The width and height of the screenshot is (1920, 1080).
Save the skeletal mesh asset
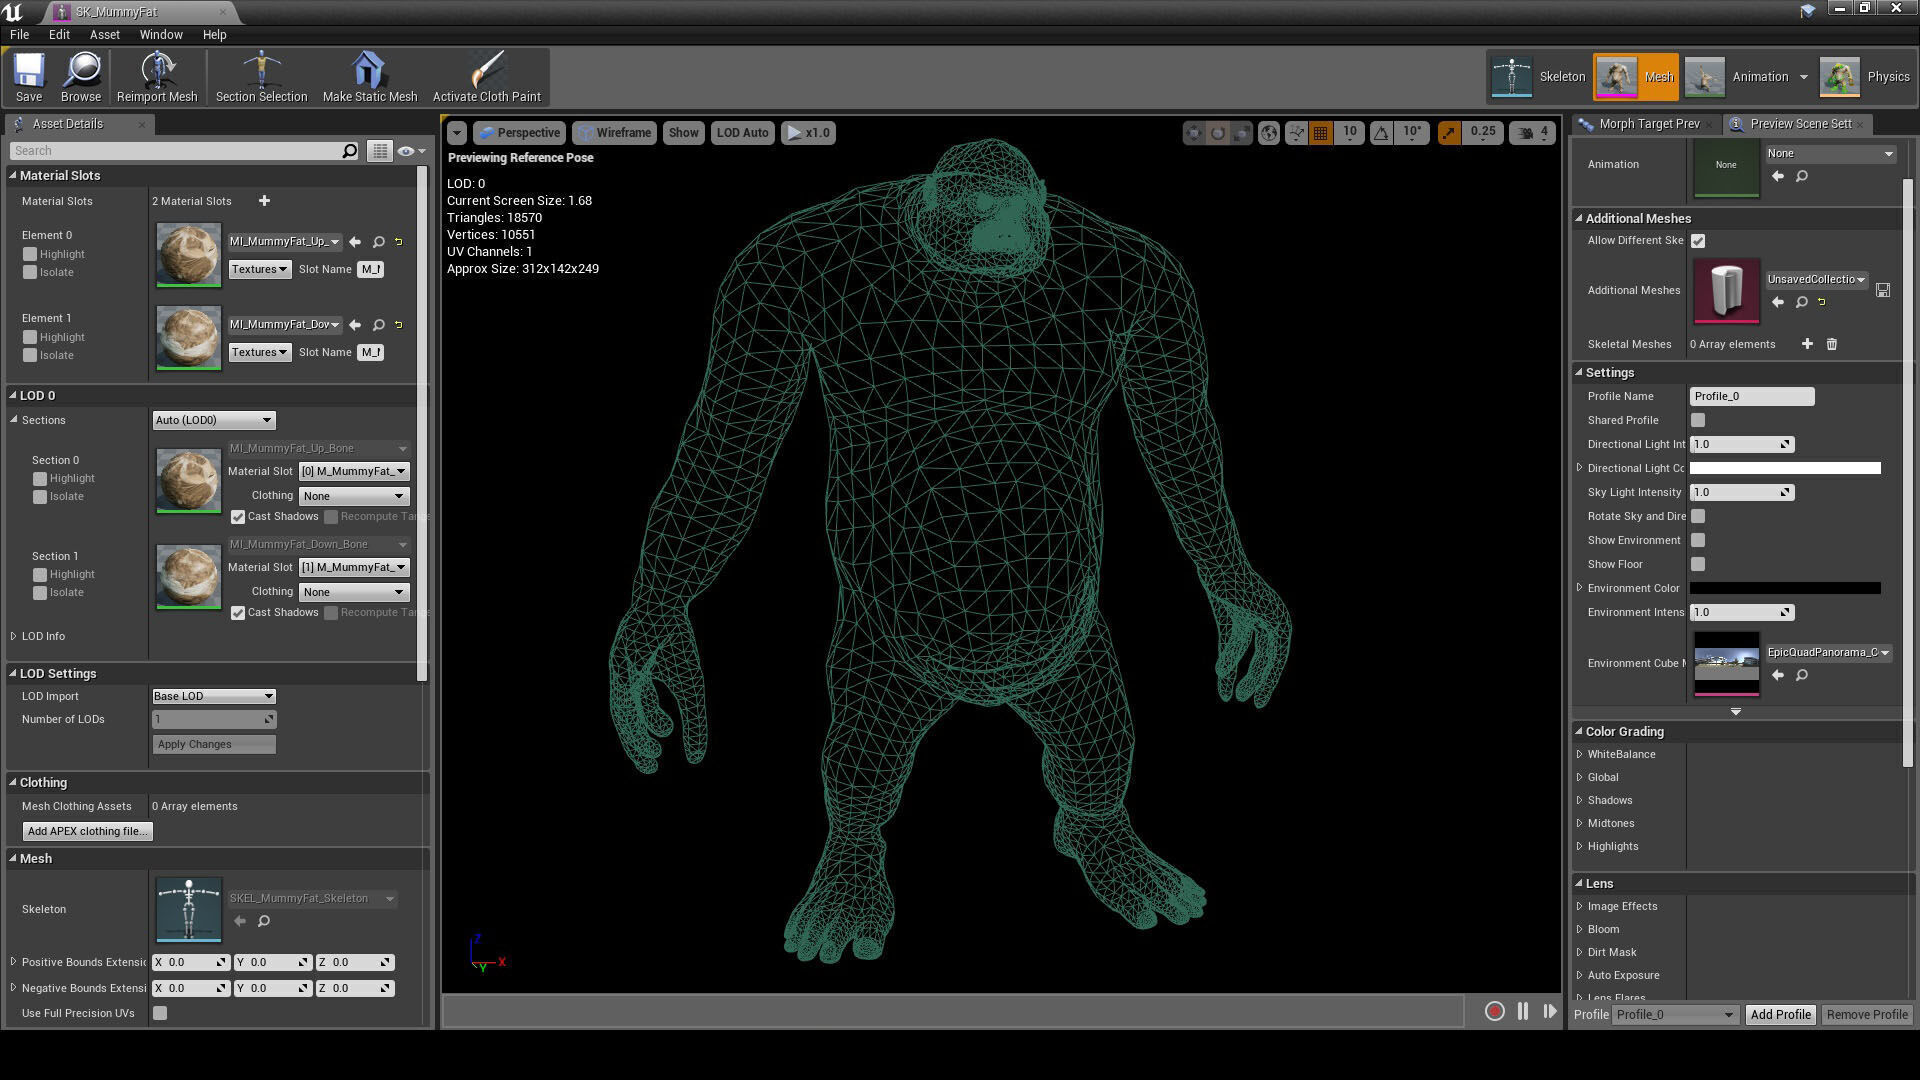29,77
